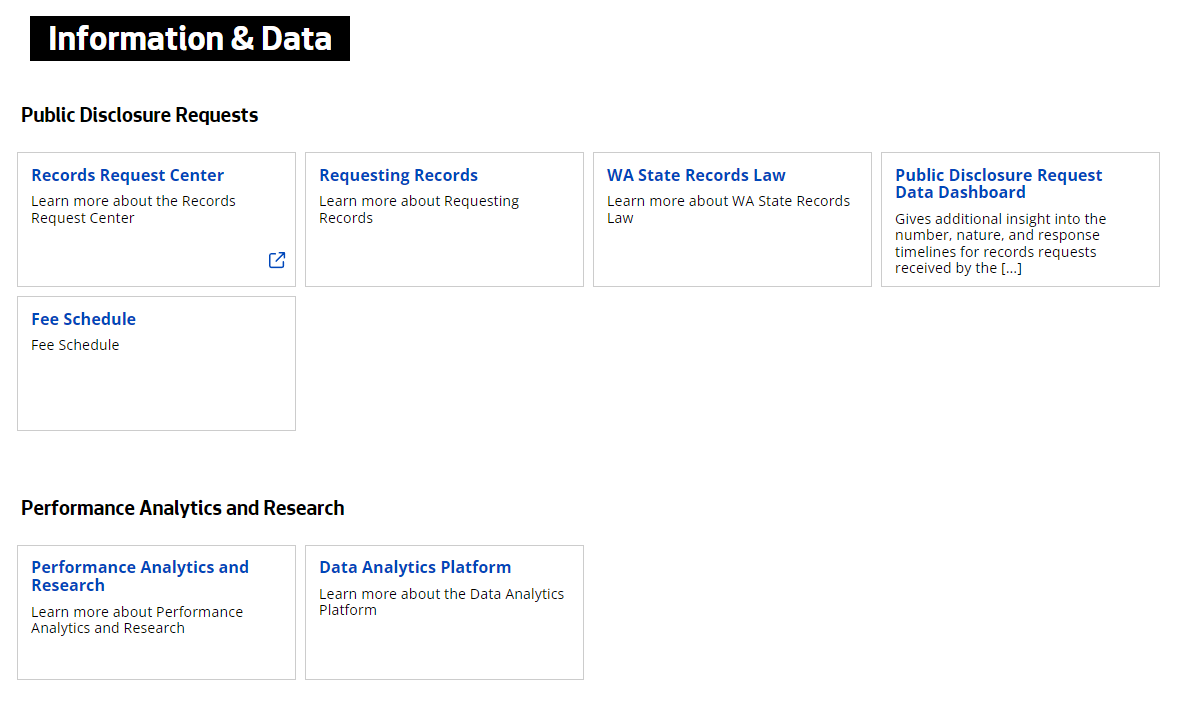Click the "Learn more about Requesting Records" description
Image resolution: width=1187 pixels, height=703 pixels.
click(x=419, y=209)
